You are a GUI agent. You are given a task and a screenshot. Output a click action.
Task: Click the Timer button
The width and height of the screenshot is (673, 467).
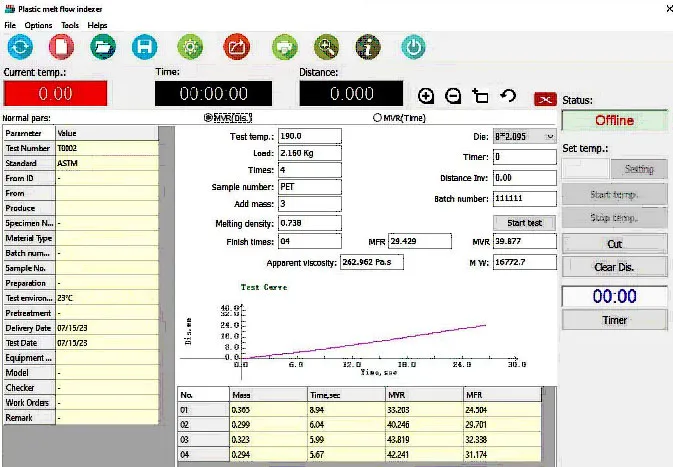pyautogui.click(x=615, y=320)
